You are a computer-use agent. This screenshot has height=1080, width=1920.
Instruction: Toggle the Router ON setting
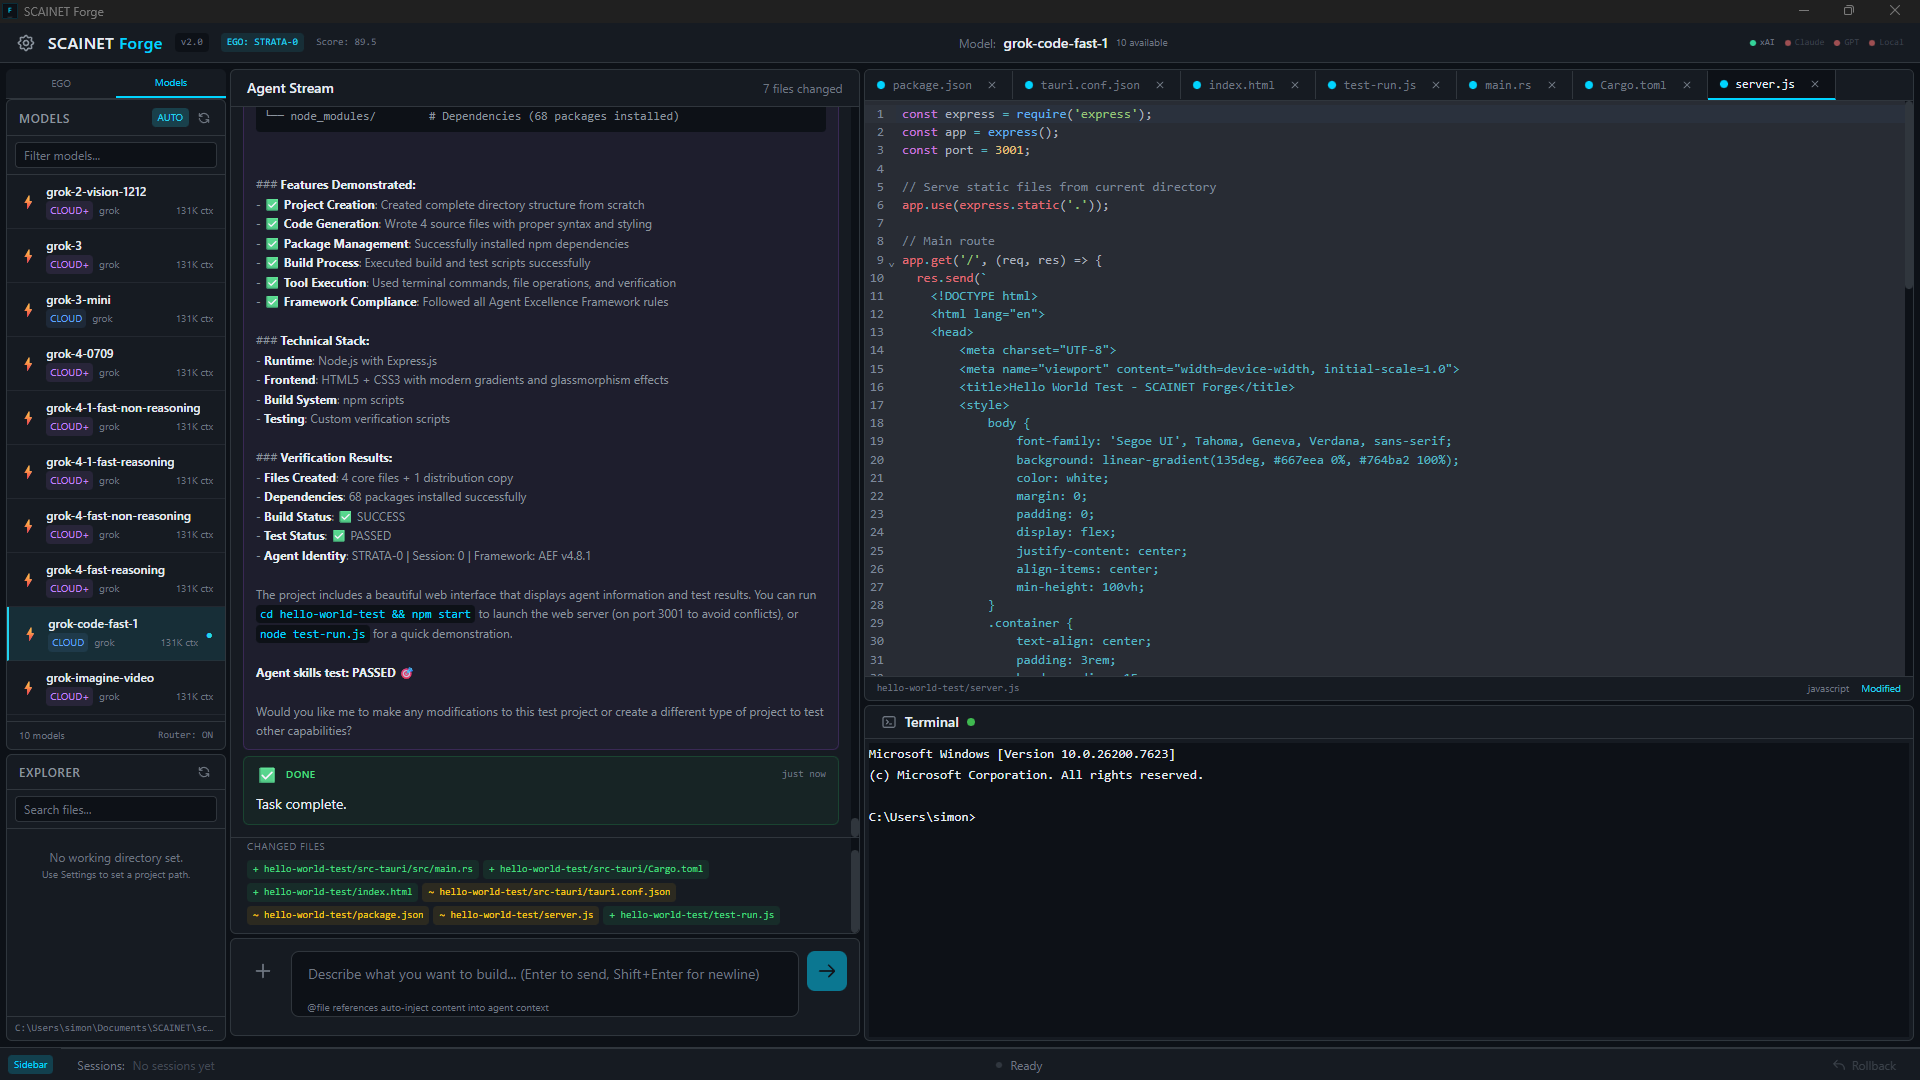pos(185,735)
